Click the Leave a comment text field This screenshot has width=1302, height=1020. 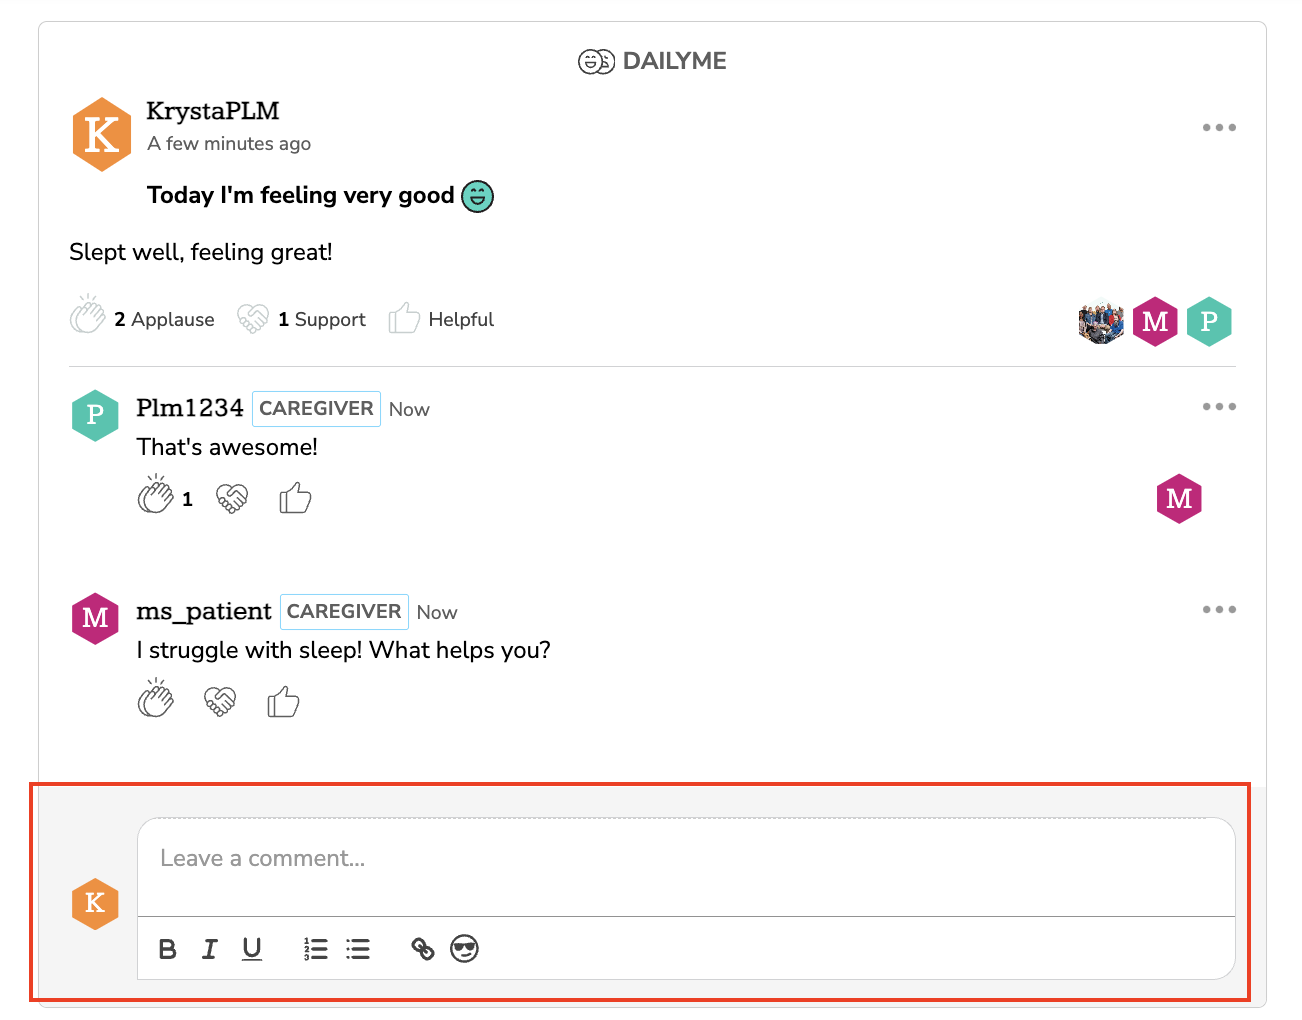click(685, 859)
